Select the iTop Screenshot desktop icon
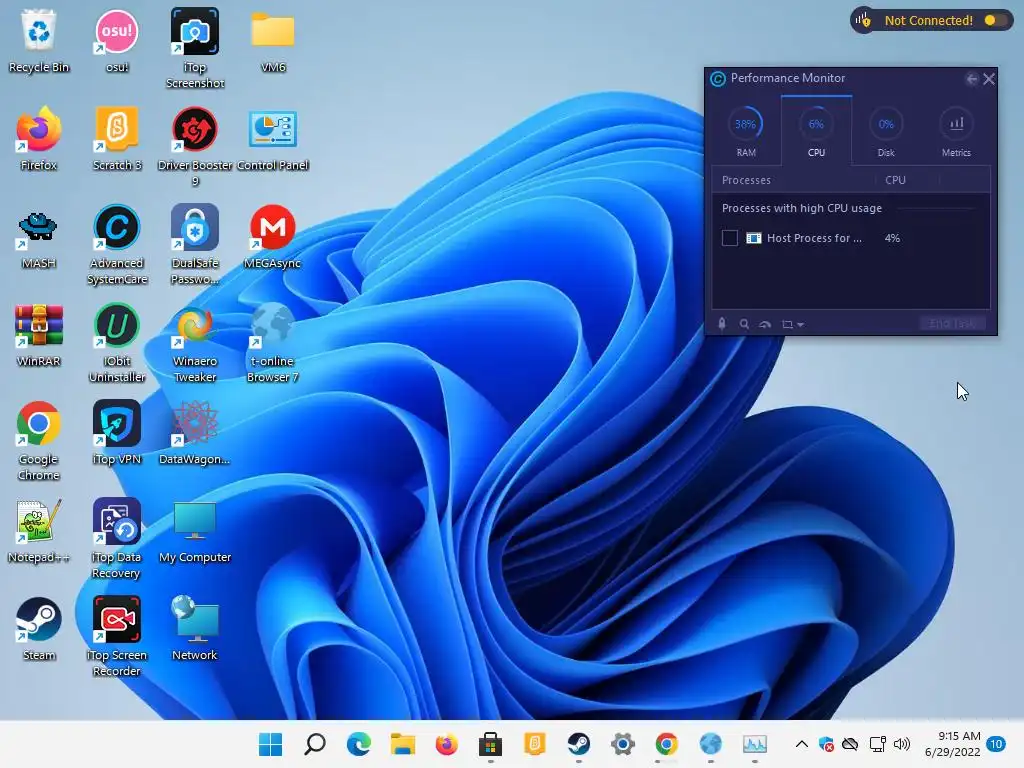The image size is (1024, 768). pyautogui.click(x=195, y=48)
